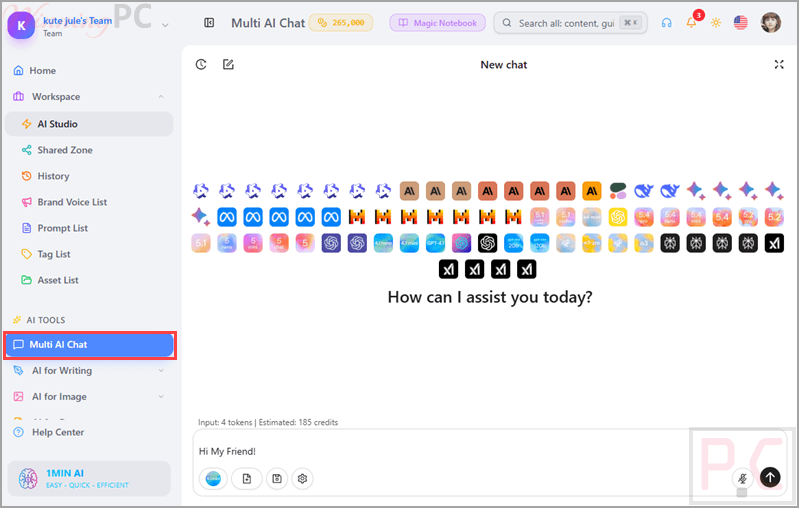Choose the 5.4 nano model icon

coord(670,217)
